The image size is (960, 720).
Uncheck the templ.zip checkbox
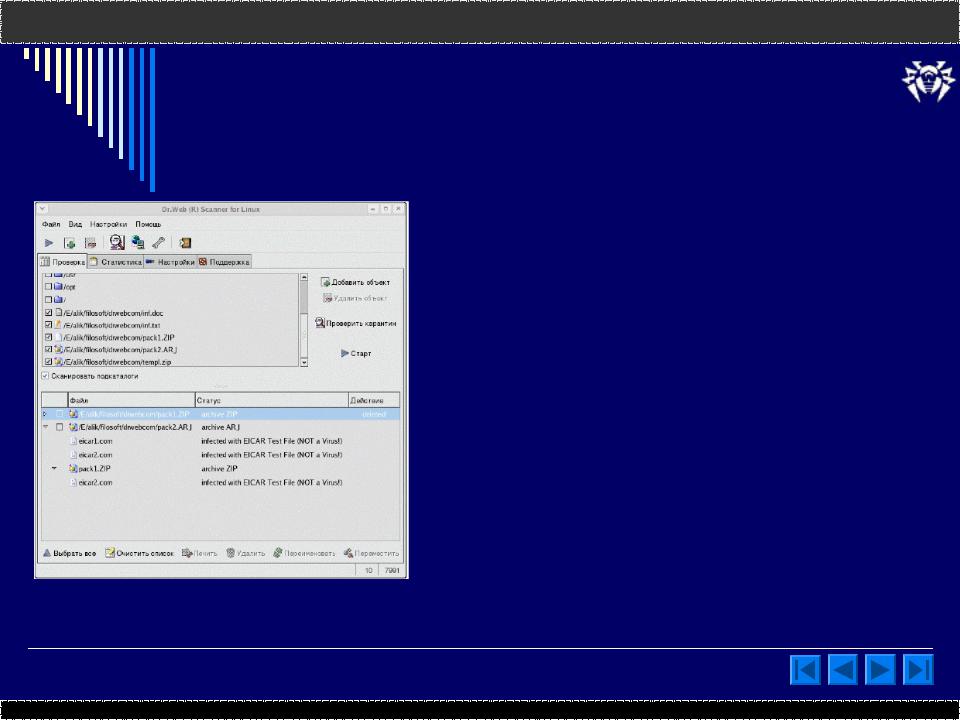click(x=48, y=362)
